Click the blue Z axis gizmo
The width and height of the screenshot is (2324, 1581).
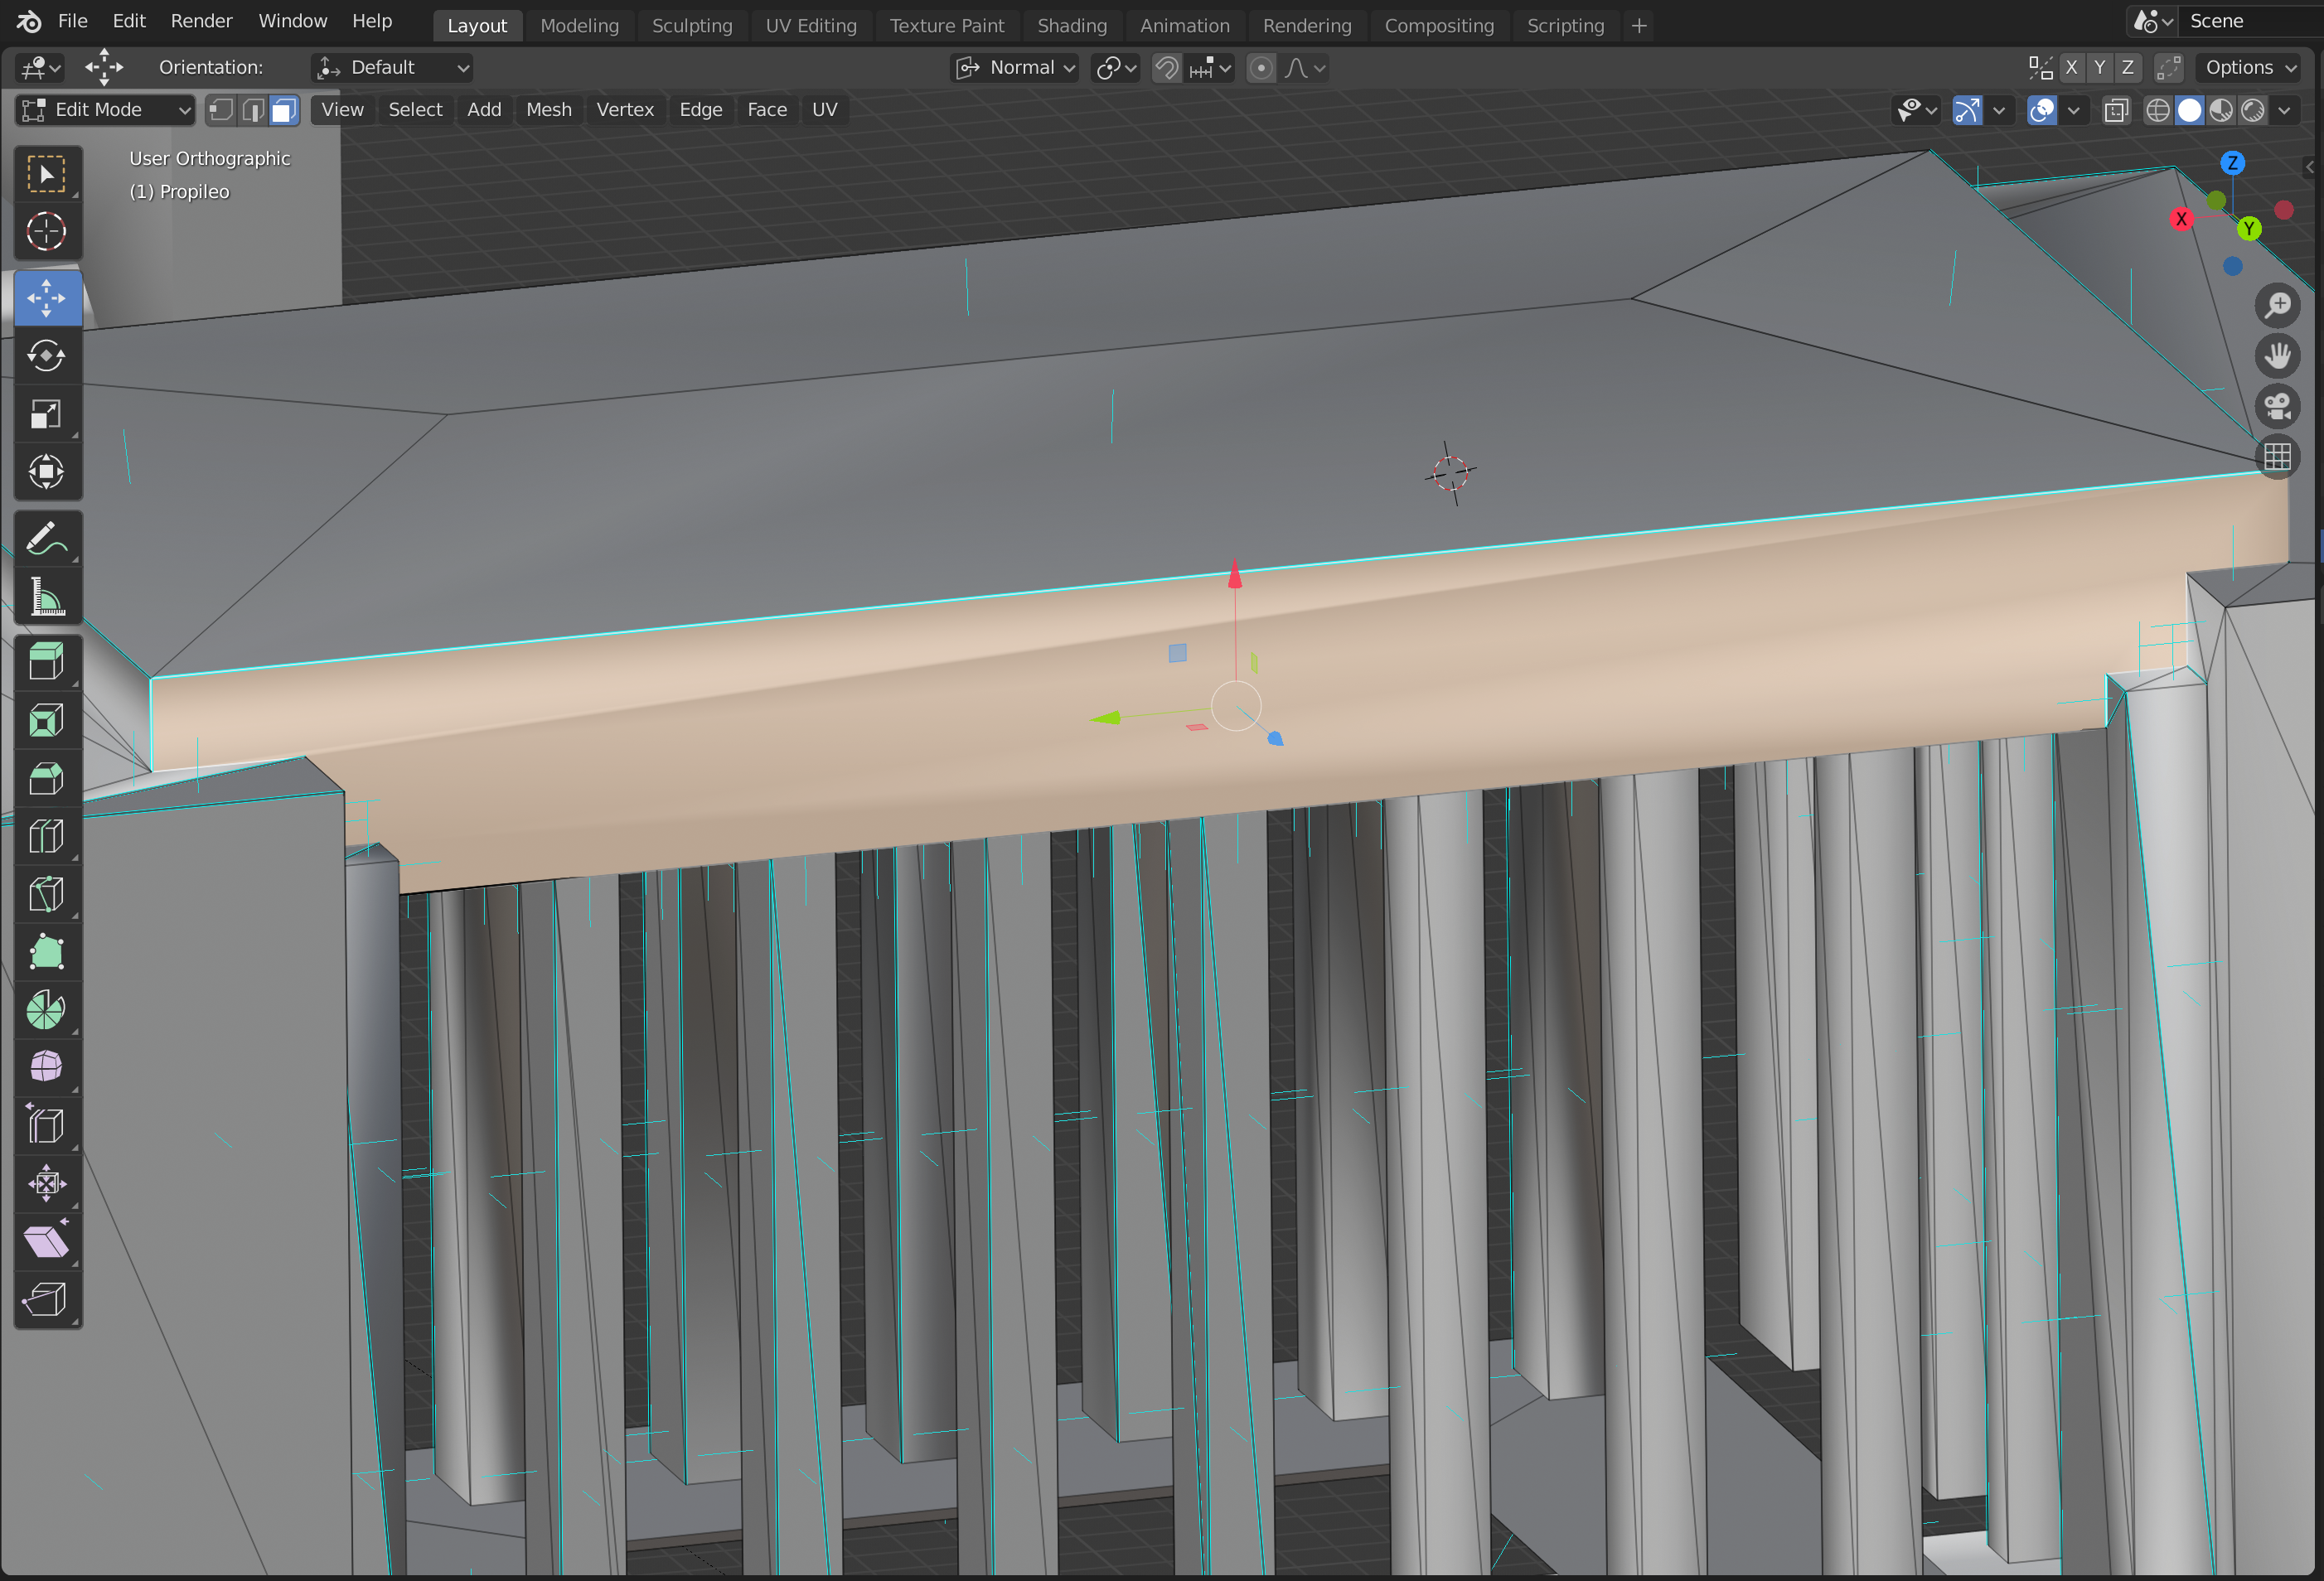pyautogui.click(x=2232, y=163)
